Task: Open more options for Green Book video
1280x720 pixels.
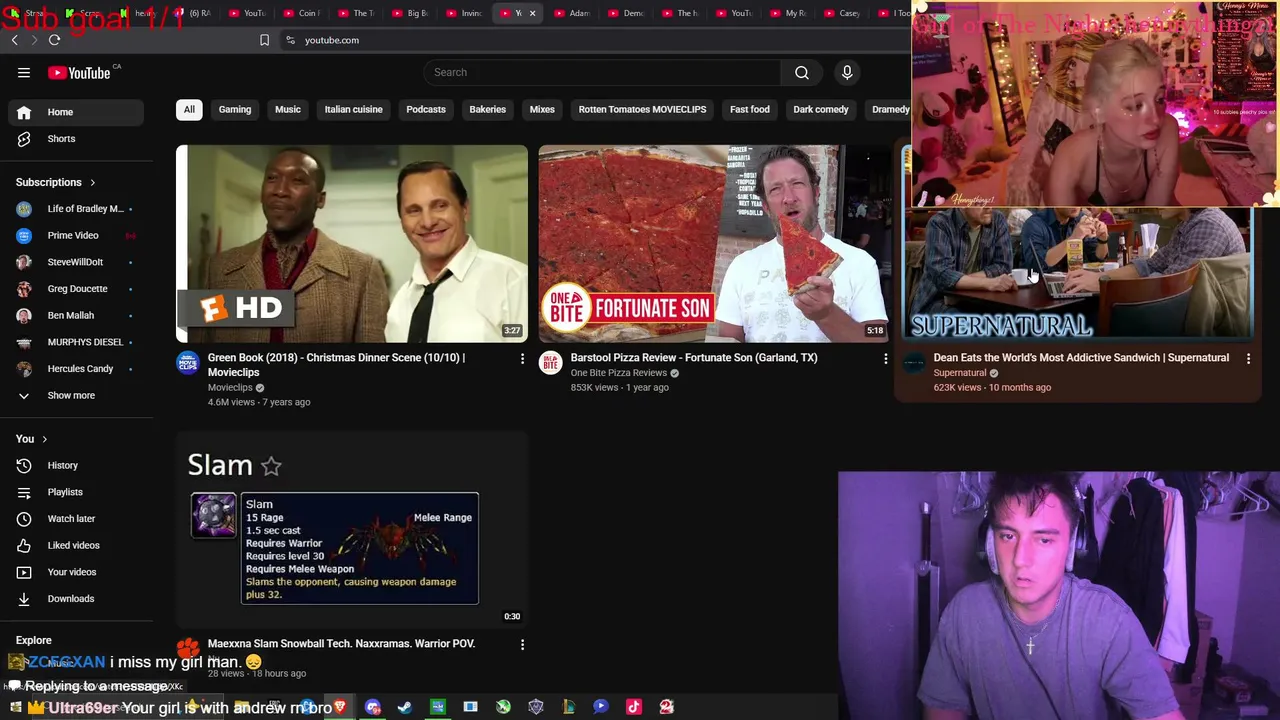Action: [522, 358]
